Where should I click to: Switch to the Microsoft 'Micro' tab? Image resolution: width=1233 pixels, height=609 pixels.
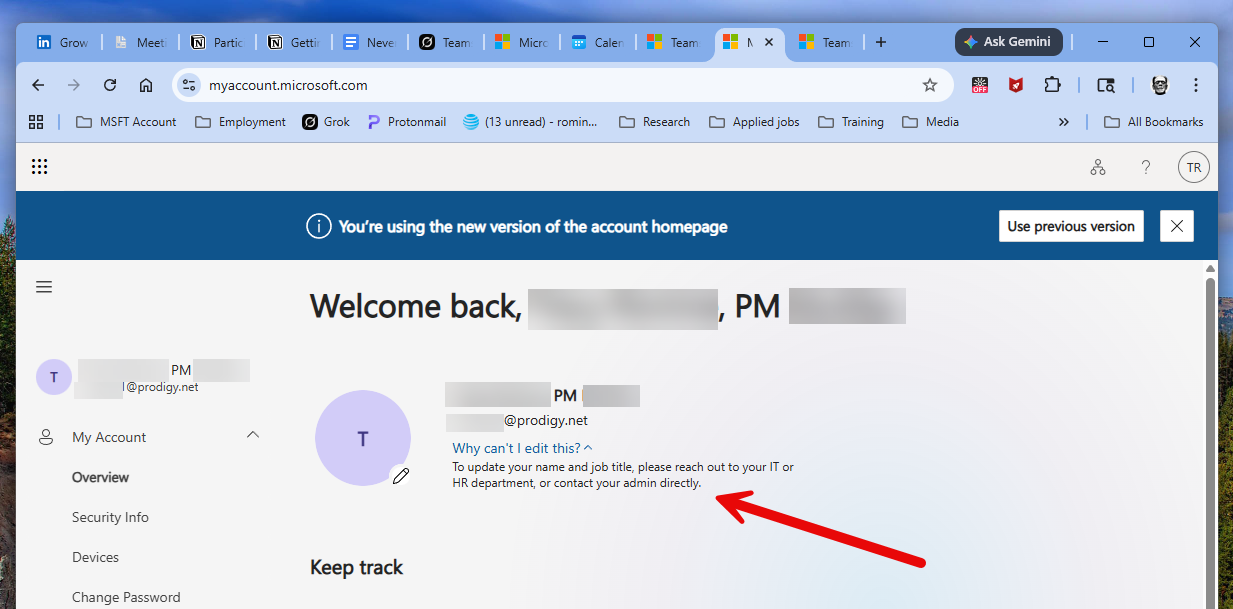tap(522, 42)
